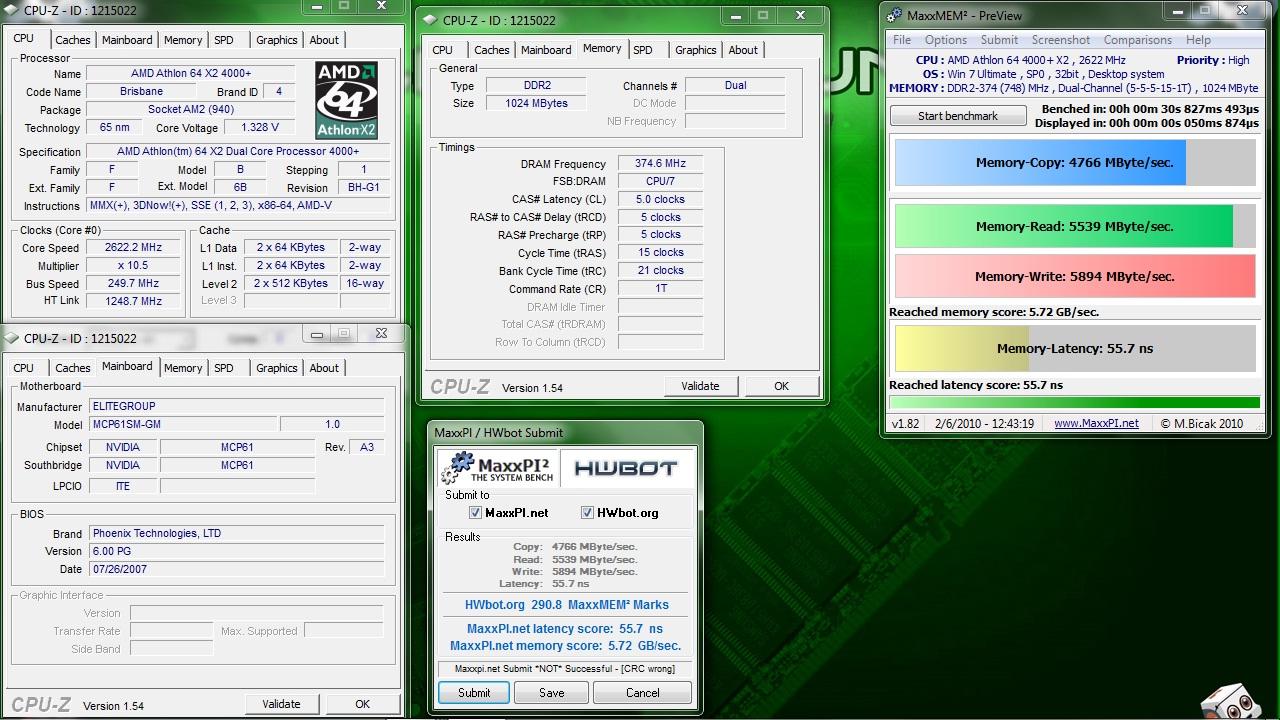1280x720 pixels.
Task: Switch to SPD tab in top-left CPU-Z window
Action: point(224,40)
